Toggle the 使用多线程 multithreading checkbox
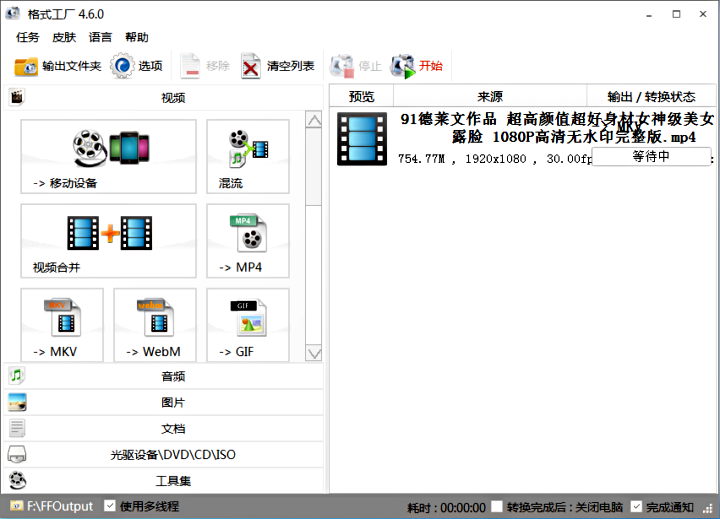Screen dimensions: 720x519 point(111,506)
